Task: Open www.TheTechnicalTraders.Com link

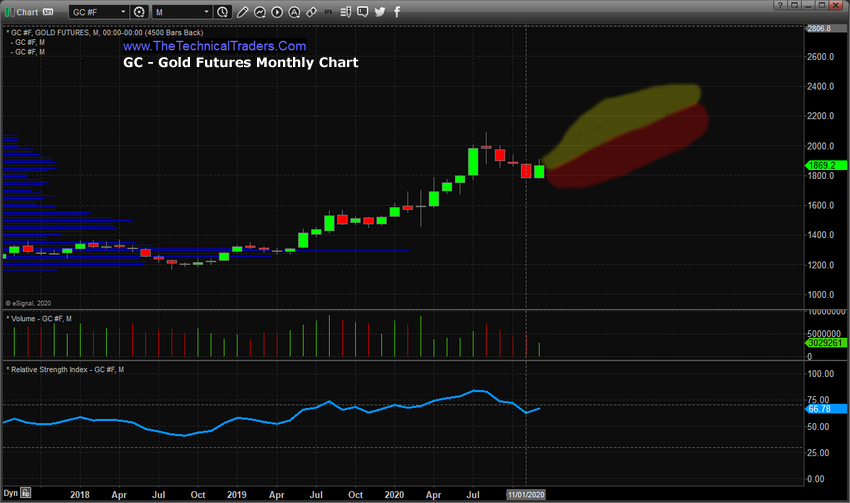Action: coord(215,46)
